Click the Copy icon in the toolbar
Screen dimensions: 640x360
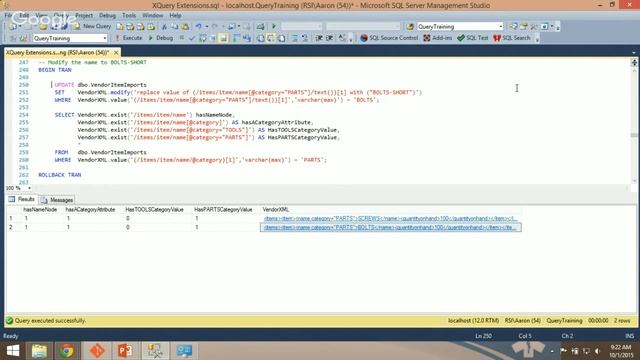click(x=175, y=27)
